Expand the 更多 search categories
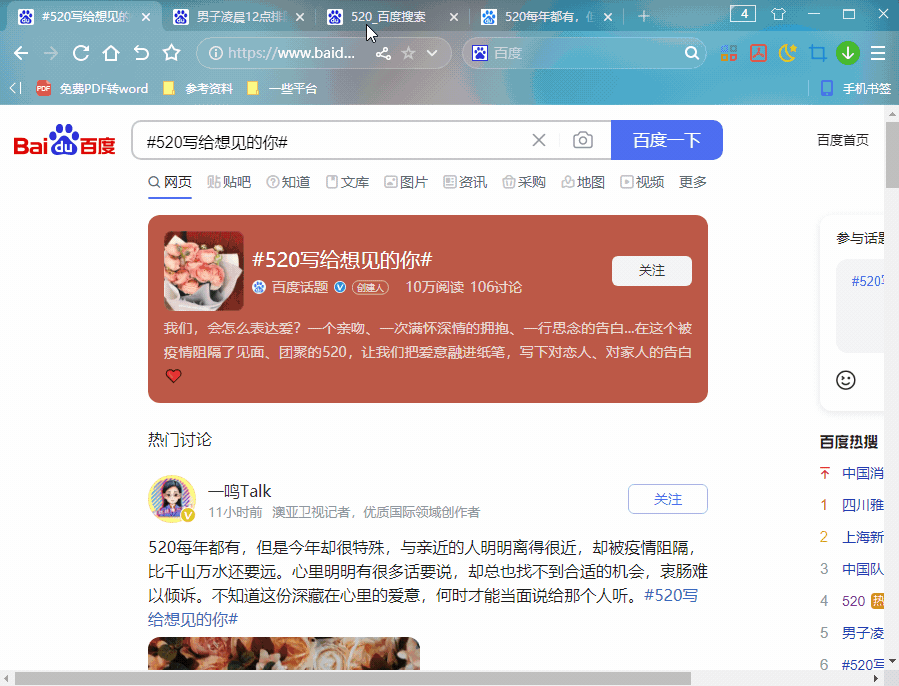This screenshot has height=686, width=899. pos(693,182)
